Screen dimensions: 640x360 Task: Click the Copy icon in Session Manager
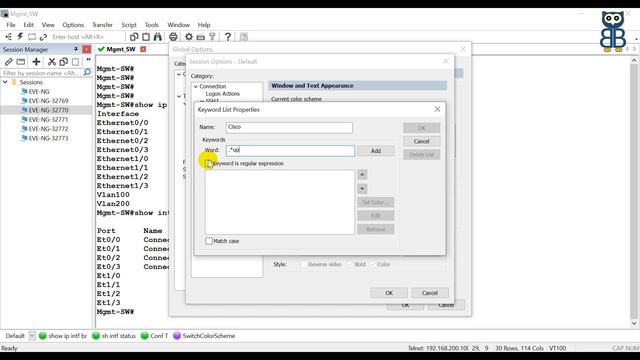(x=63, y=62)
